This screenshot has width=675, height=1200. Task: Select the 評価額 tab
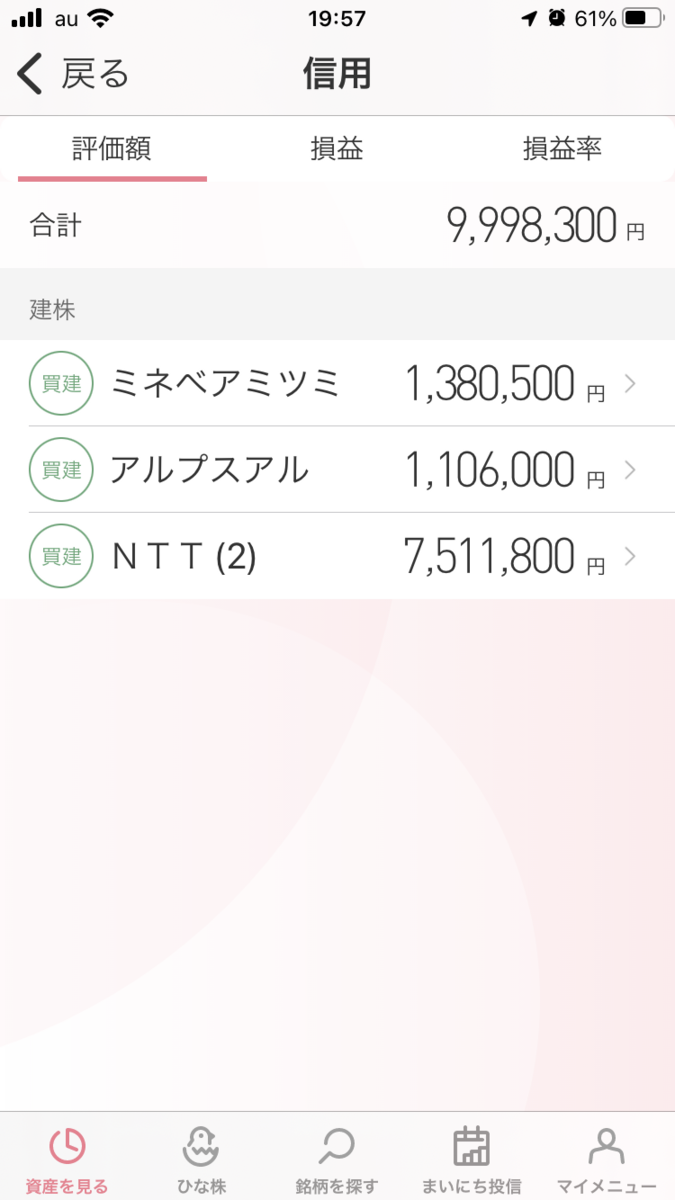click(112, 150)
